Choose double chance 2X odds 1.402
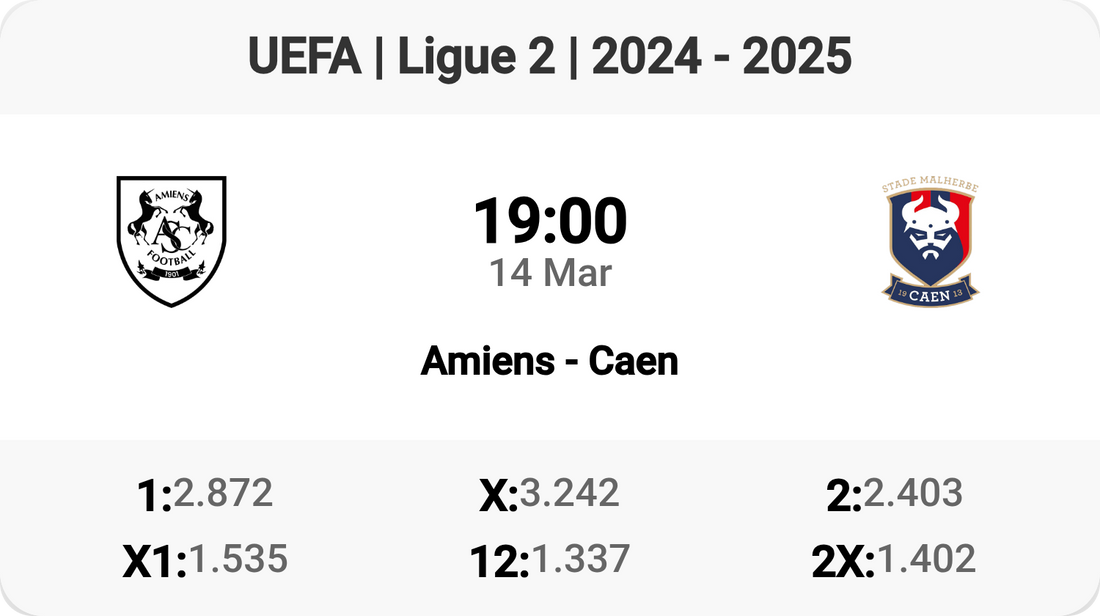This screenshot has width=1100, height=616. [x=925, y=560]
